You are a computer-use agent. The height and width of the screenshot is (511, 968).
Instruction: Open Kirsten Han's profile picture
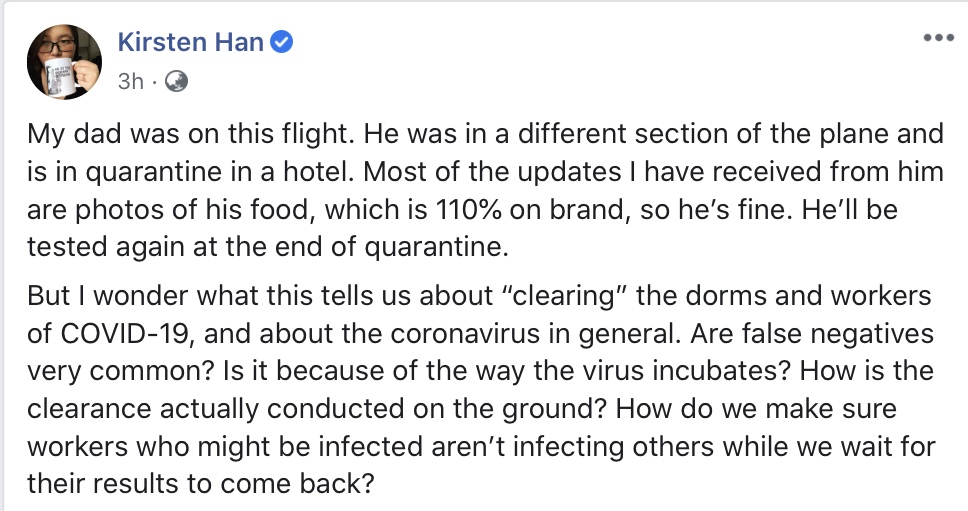64,62
